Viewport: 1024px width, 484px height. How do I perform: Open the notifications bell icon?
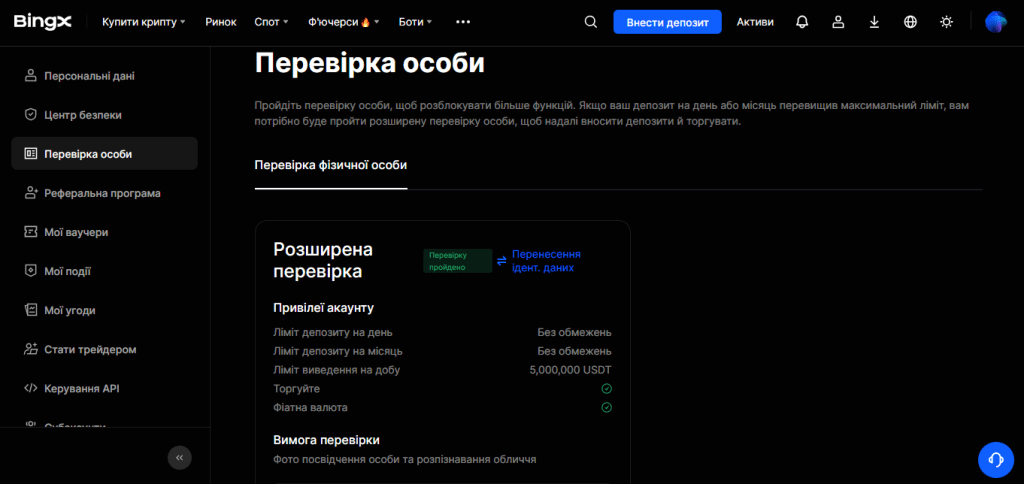tap(802, 22)
